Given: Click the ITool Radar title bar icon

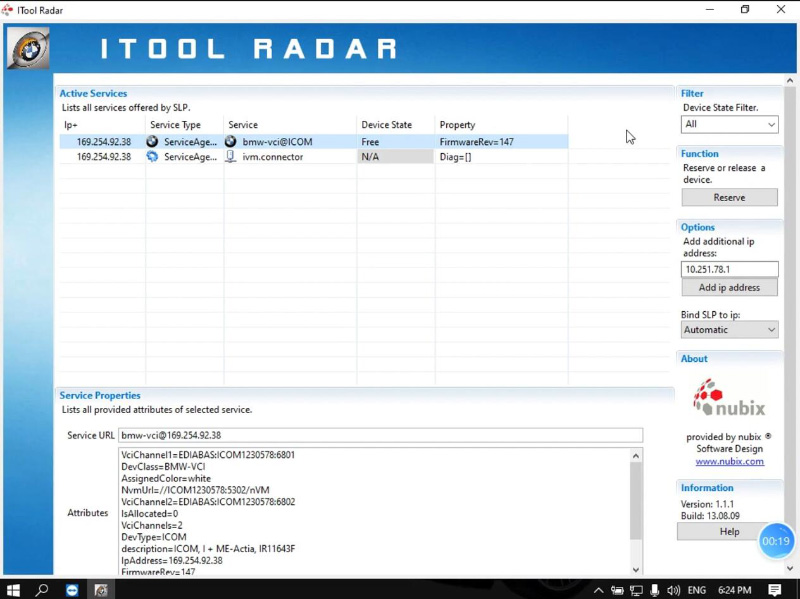Looking at the screenshot, I should pyautogui.click(x=7, y=10).
